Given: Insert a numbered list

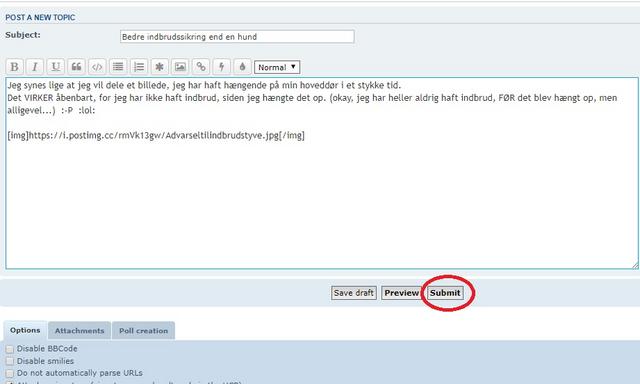Looking at the screenshot, I should point(139,67).
